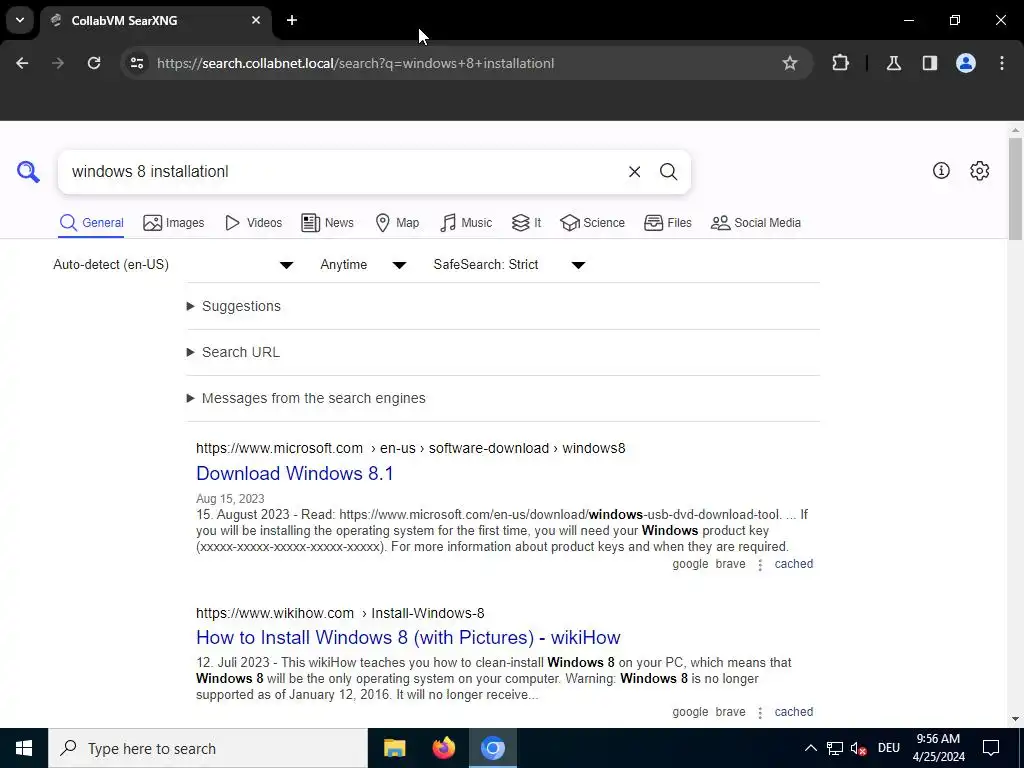This screenshot has height=768, width=1024.
Task: Open File Explorer from taskbar
Action: [394, 748]
